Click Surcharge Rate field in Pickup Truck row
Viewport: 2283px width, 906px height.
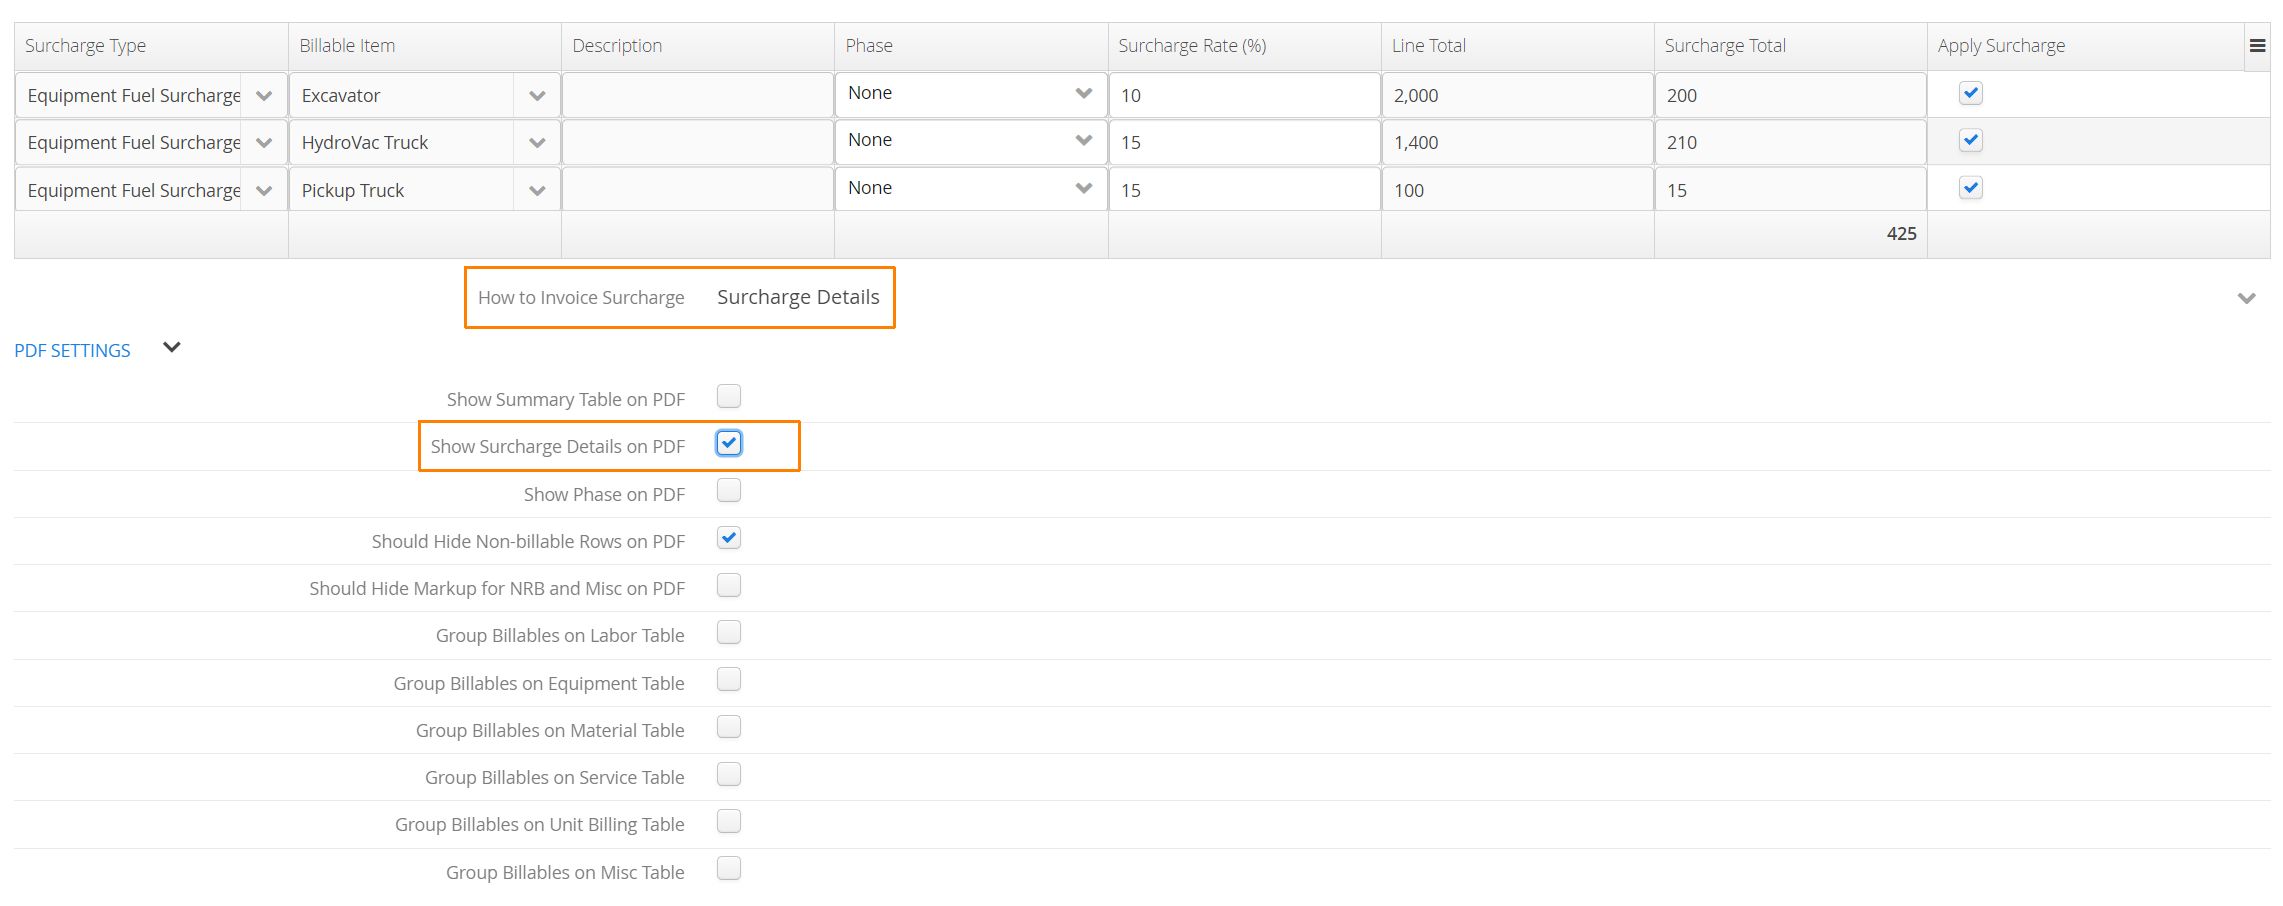click(x=1244, y=190)
